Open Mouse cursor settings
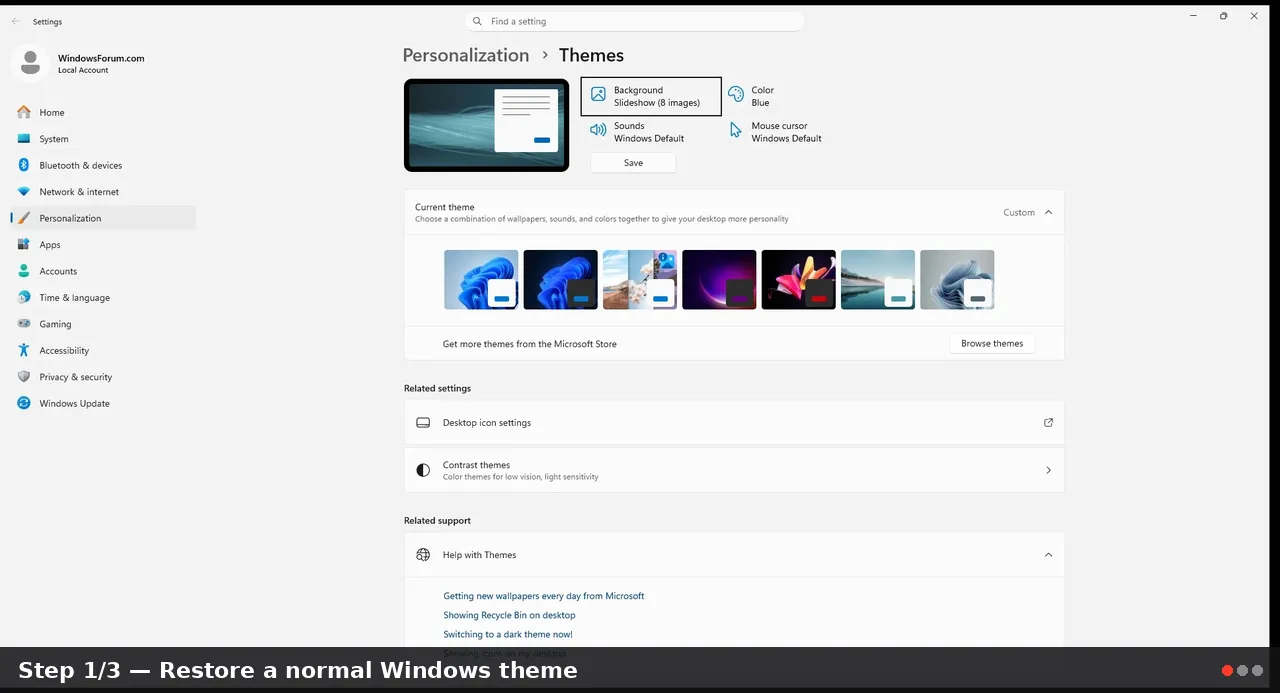1280x693 pixels. point(775,132)
